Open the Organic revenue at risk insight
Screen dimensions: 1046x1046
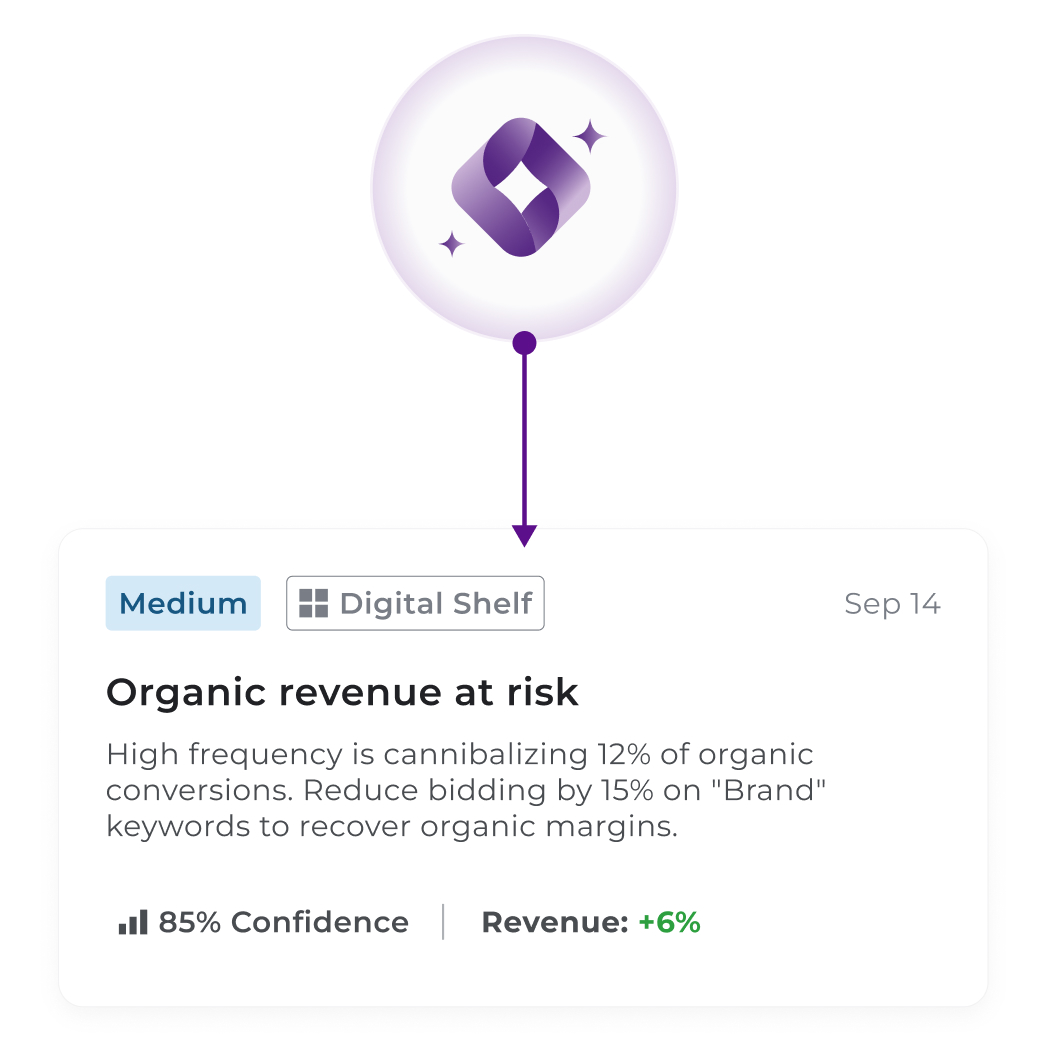click(x=343, y=691)
